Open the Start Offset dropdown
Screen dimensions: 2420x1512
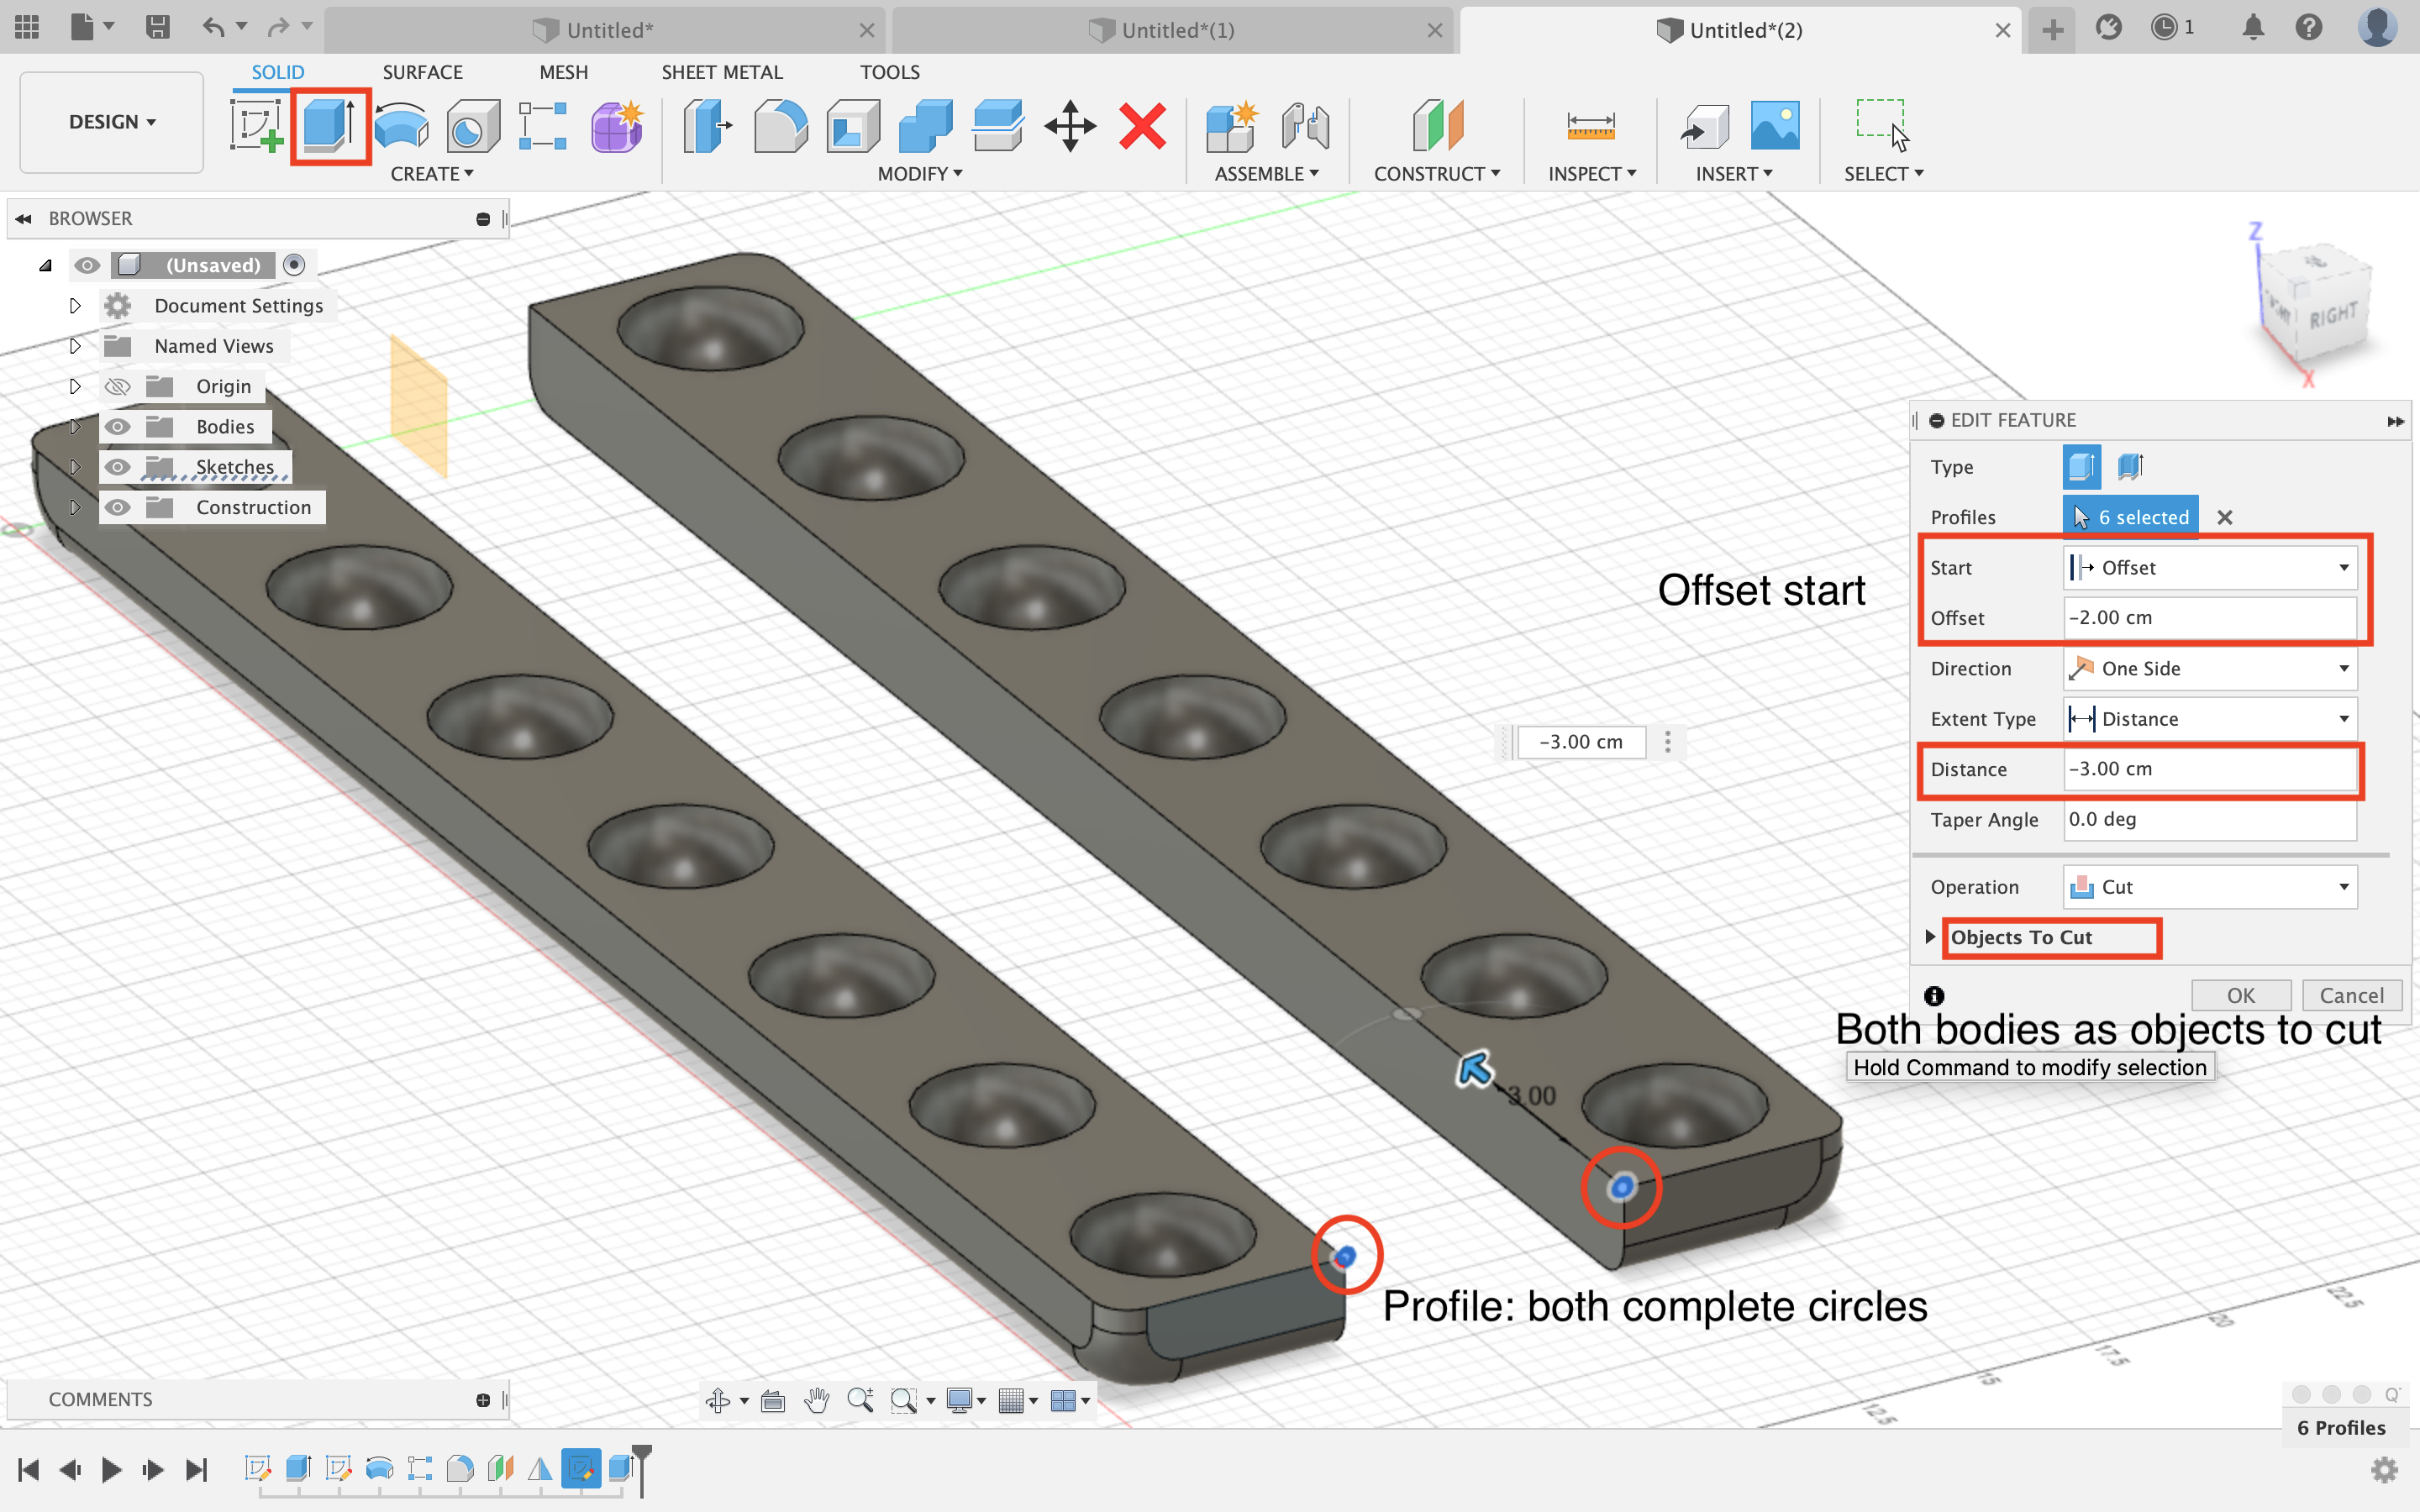tap(2210, 568)
